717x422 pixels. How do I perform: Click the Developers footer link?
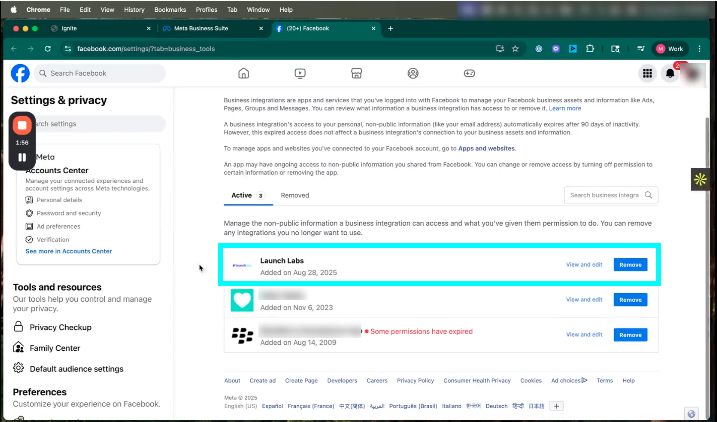click(x=342, y=380)
